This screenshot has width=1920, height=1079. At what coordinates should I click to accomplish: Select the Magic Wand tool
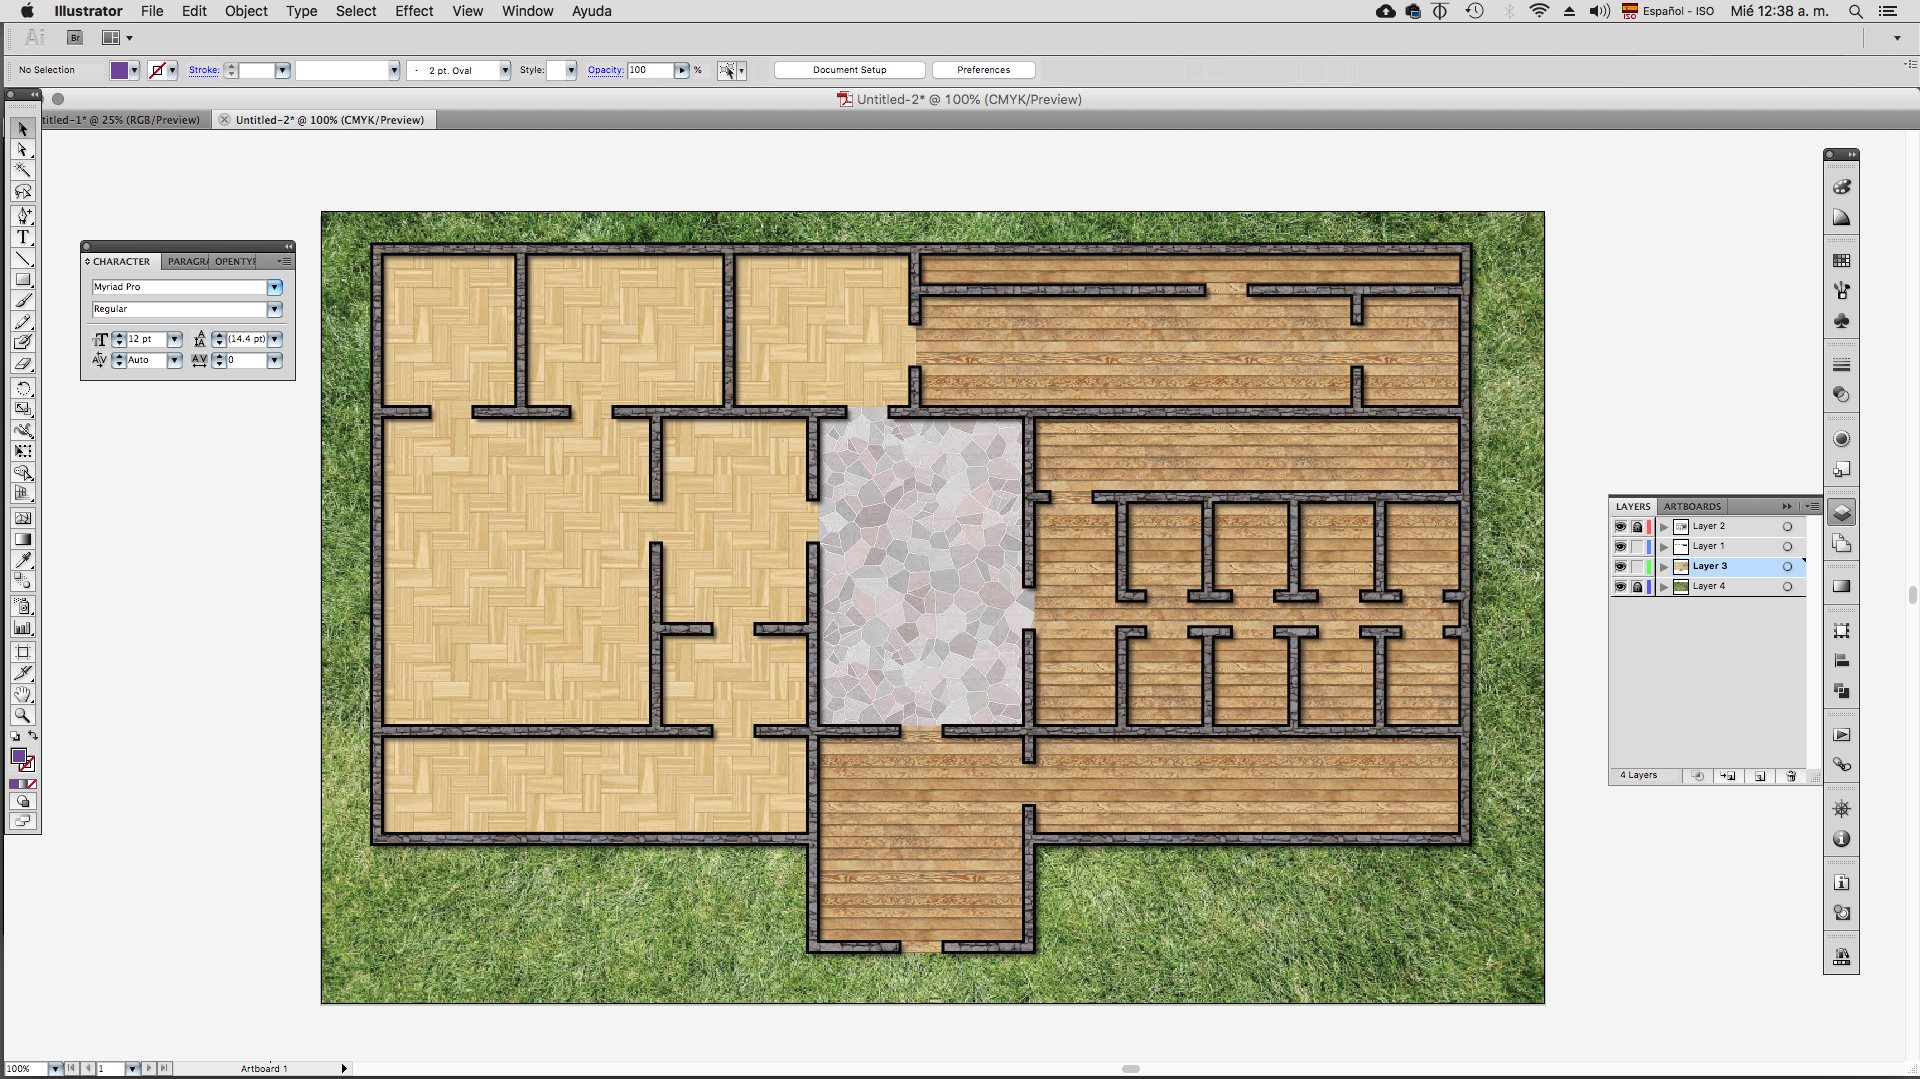tap(23, 170)
